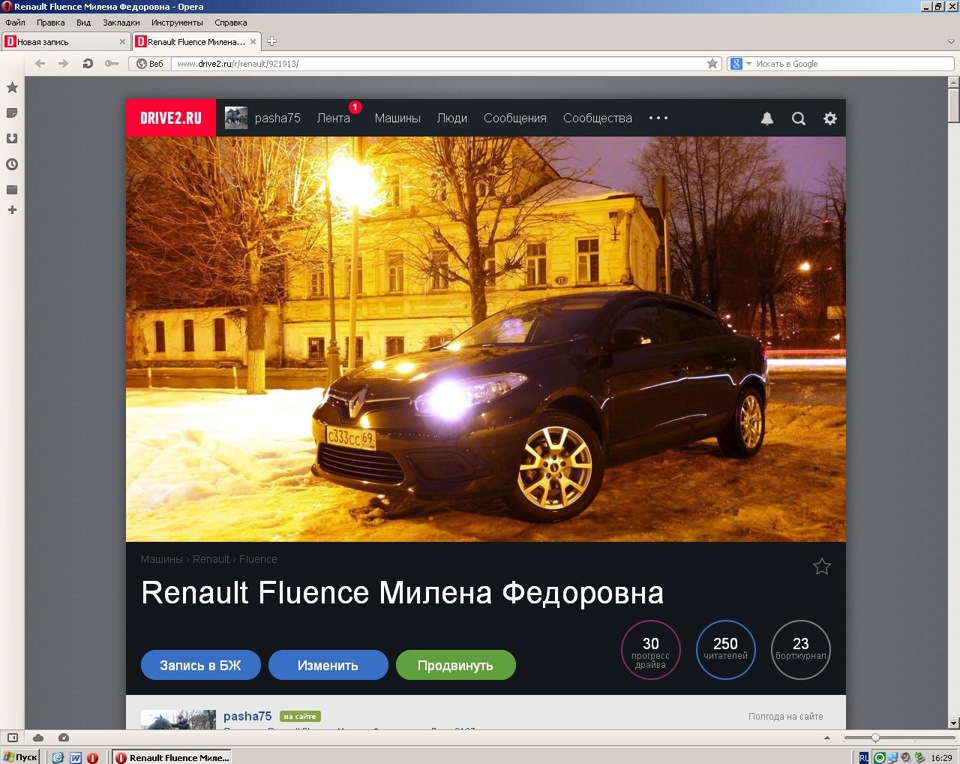960x764 pixels.
Task: Open the 23 бортжурнал counter
Action: 801,650
